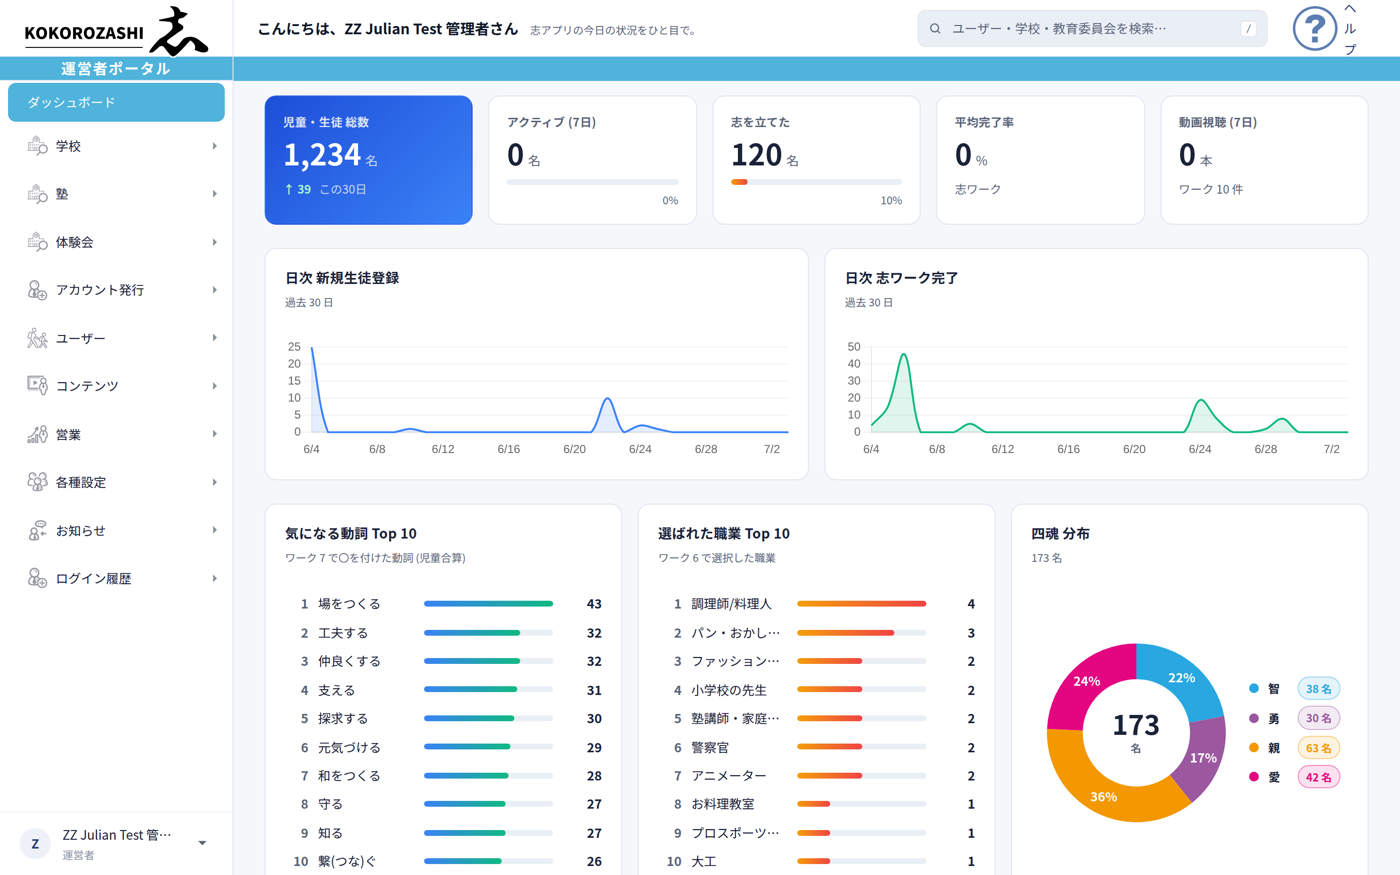This screenshot has width=1400, height=875.
Task: Click the KOKOROZASHI logo
Action: click(x=116, y=30)
